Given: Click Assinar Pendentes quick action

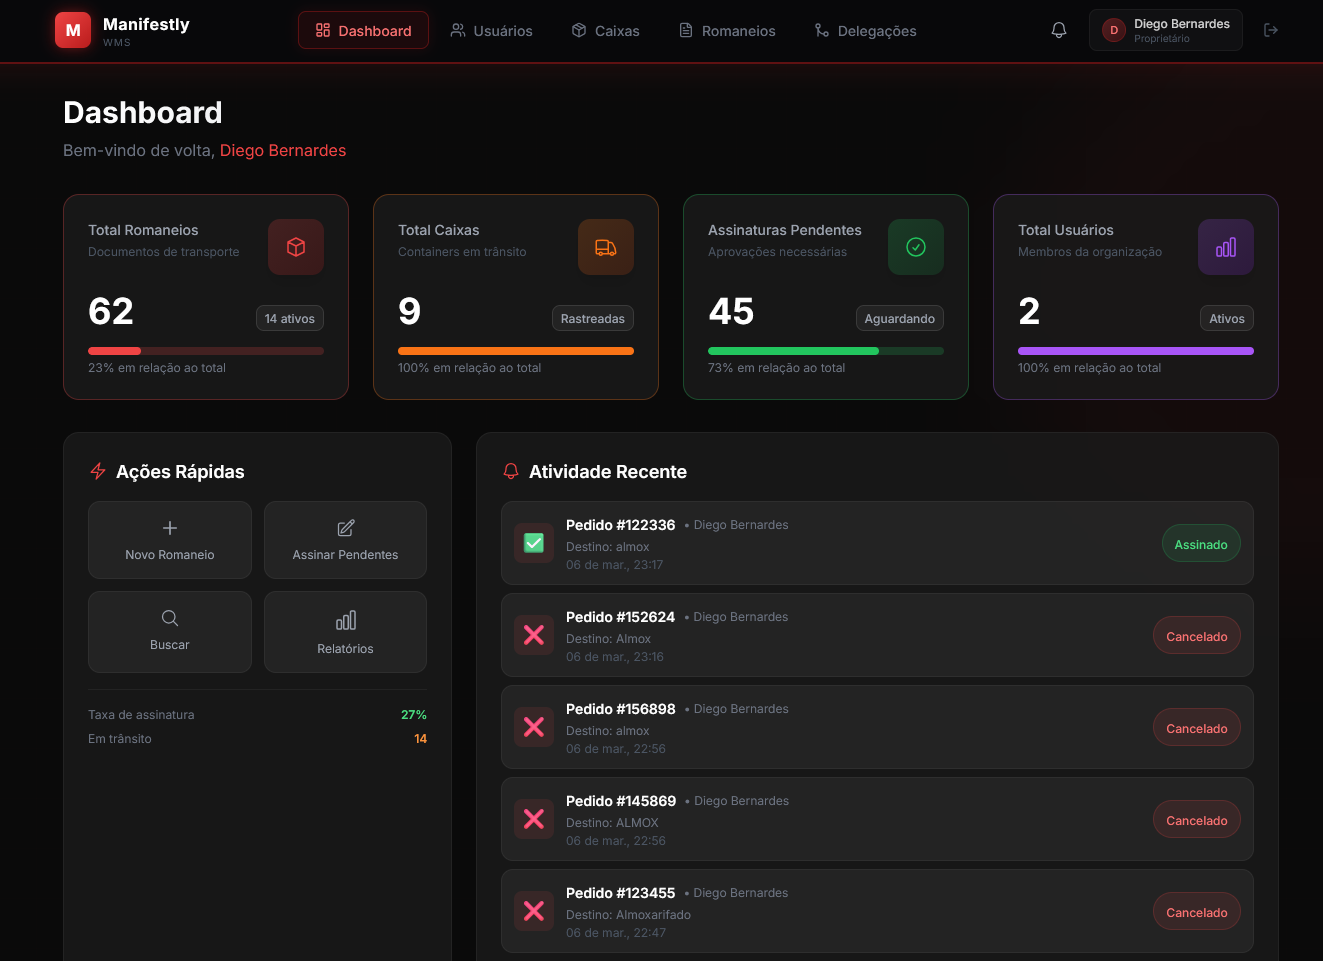Looking at the screenshot, I should [x=345, y=540].
